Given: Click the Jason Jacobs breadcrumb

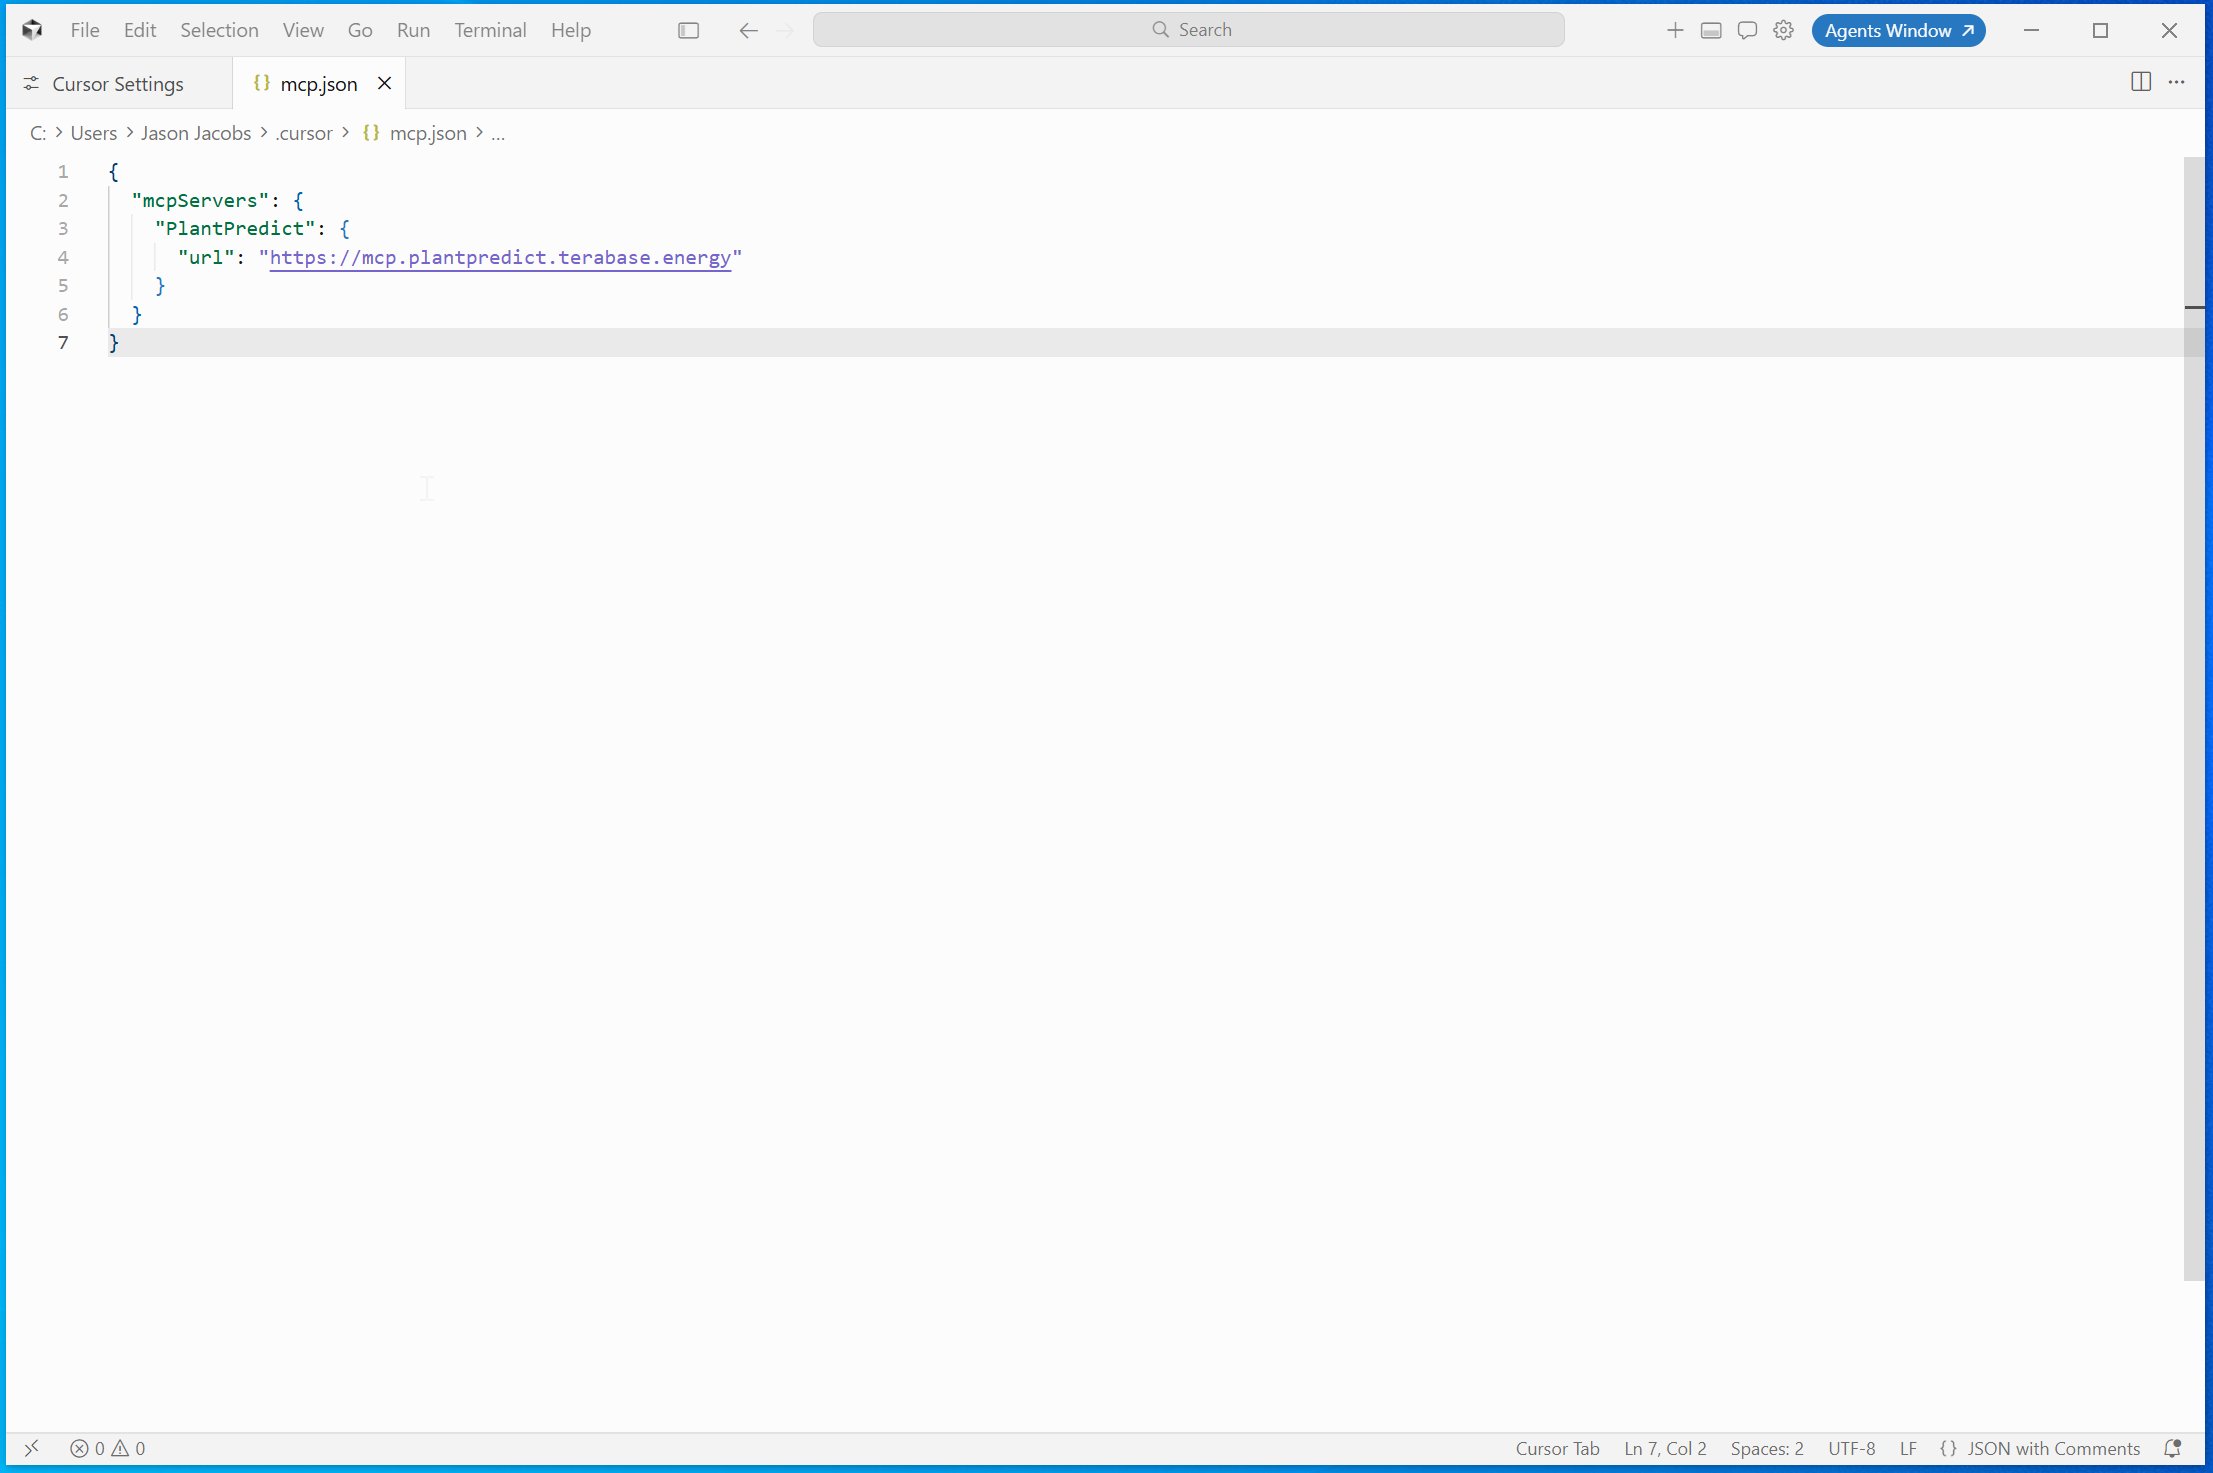Looking at the screenshot, I should click(x=196, y=133).
